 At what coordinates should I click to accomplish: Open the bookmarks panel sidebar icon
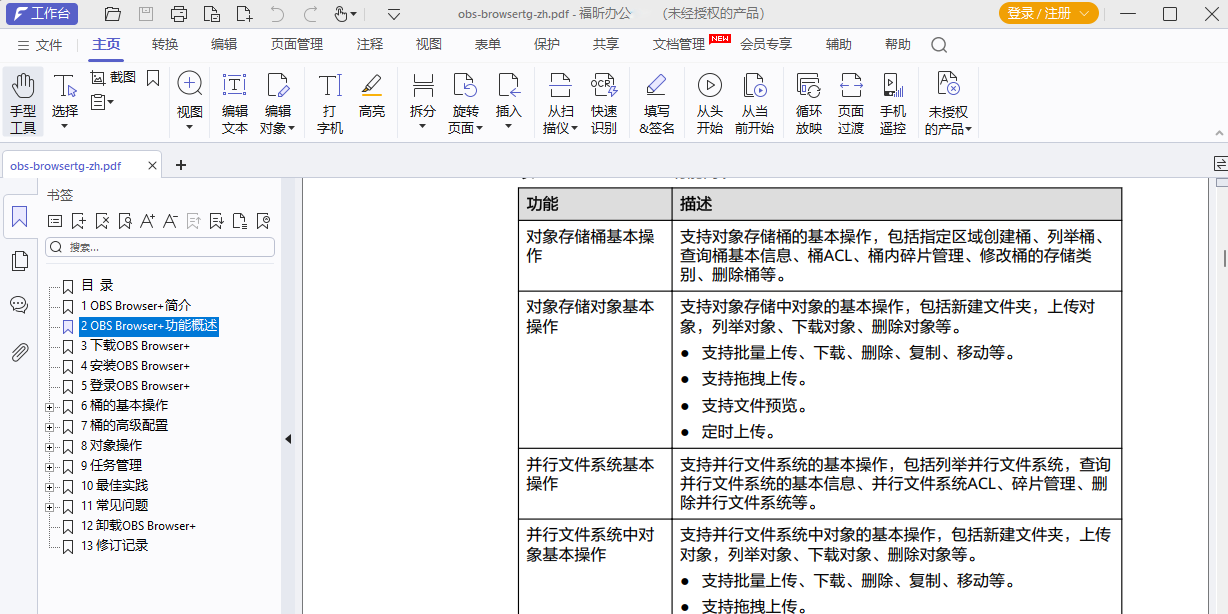pos(19,216)
